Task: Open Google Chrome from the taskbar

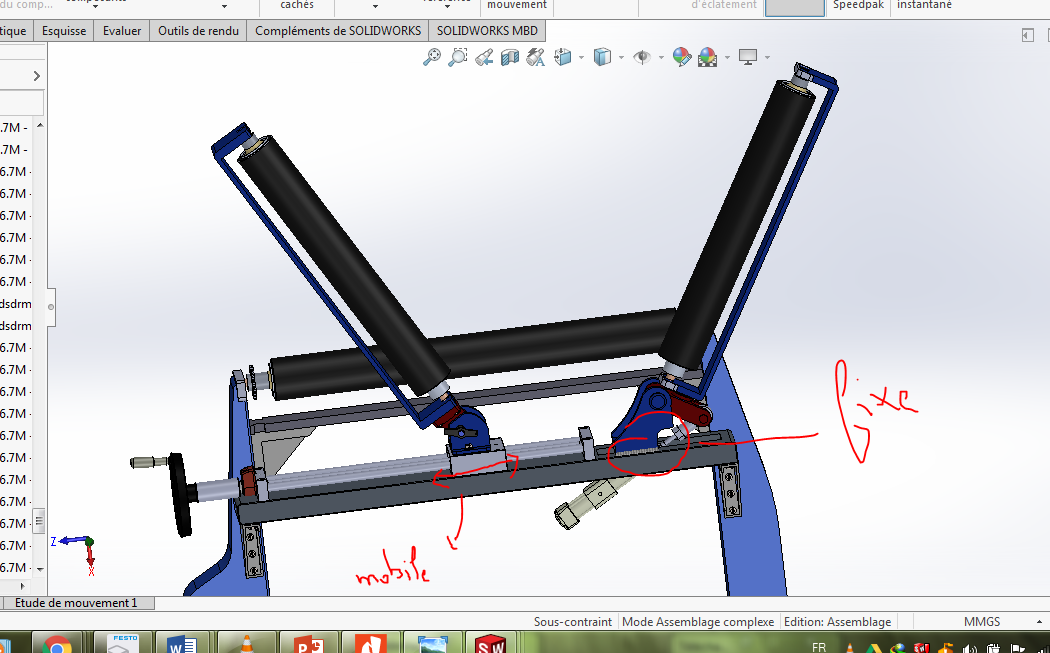Action: 58,644
